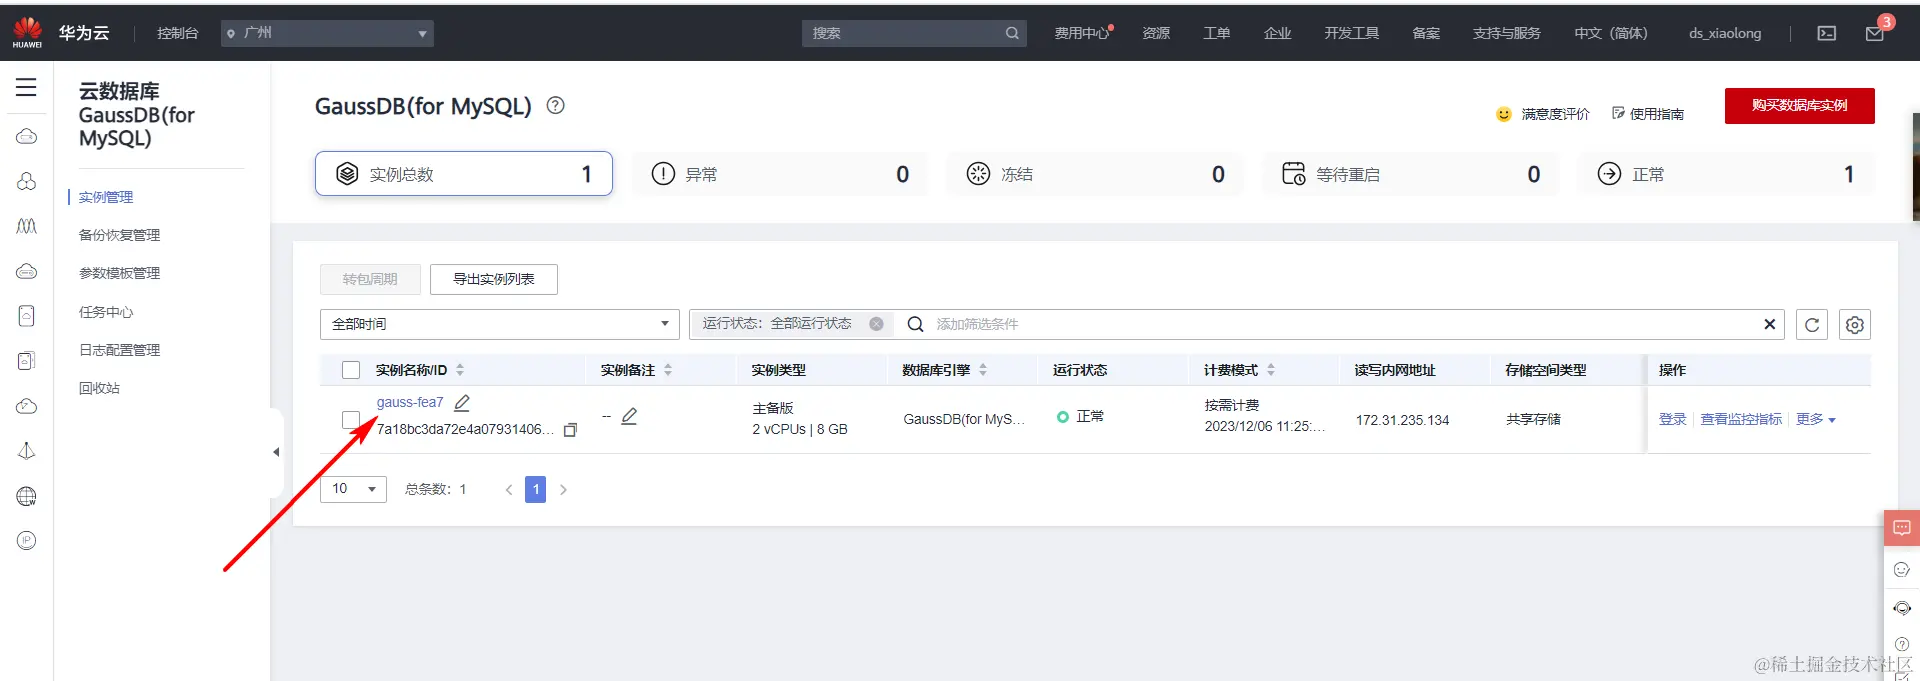
Task: Click 登录 action link
Action: coord(1672,419)
